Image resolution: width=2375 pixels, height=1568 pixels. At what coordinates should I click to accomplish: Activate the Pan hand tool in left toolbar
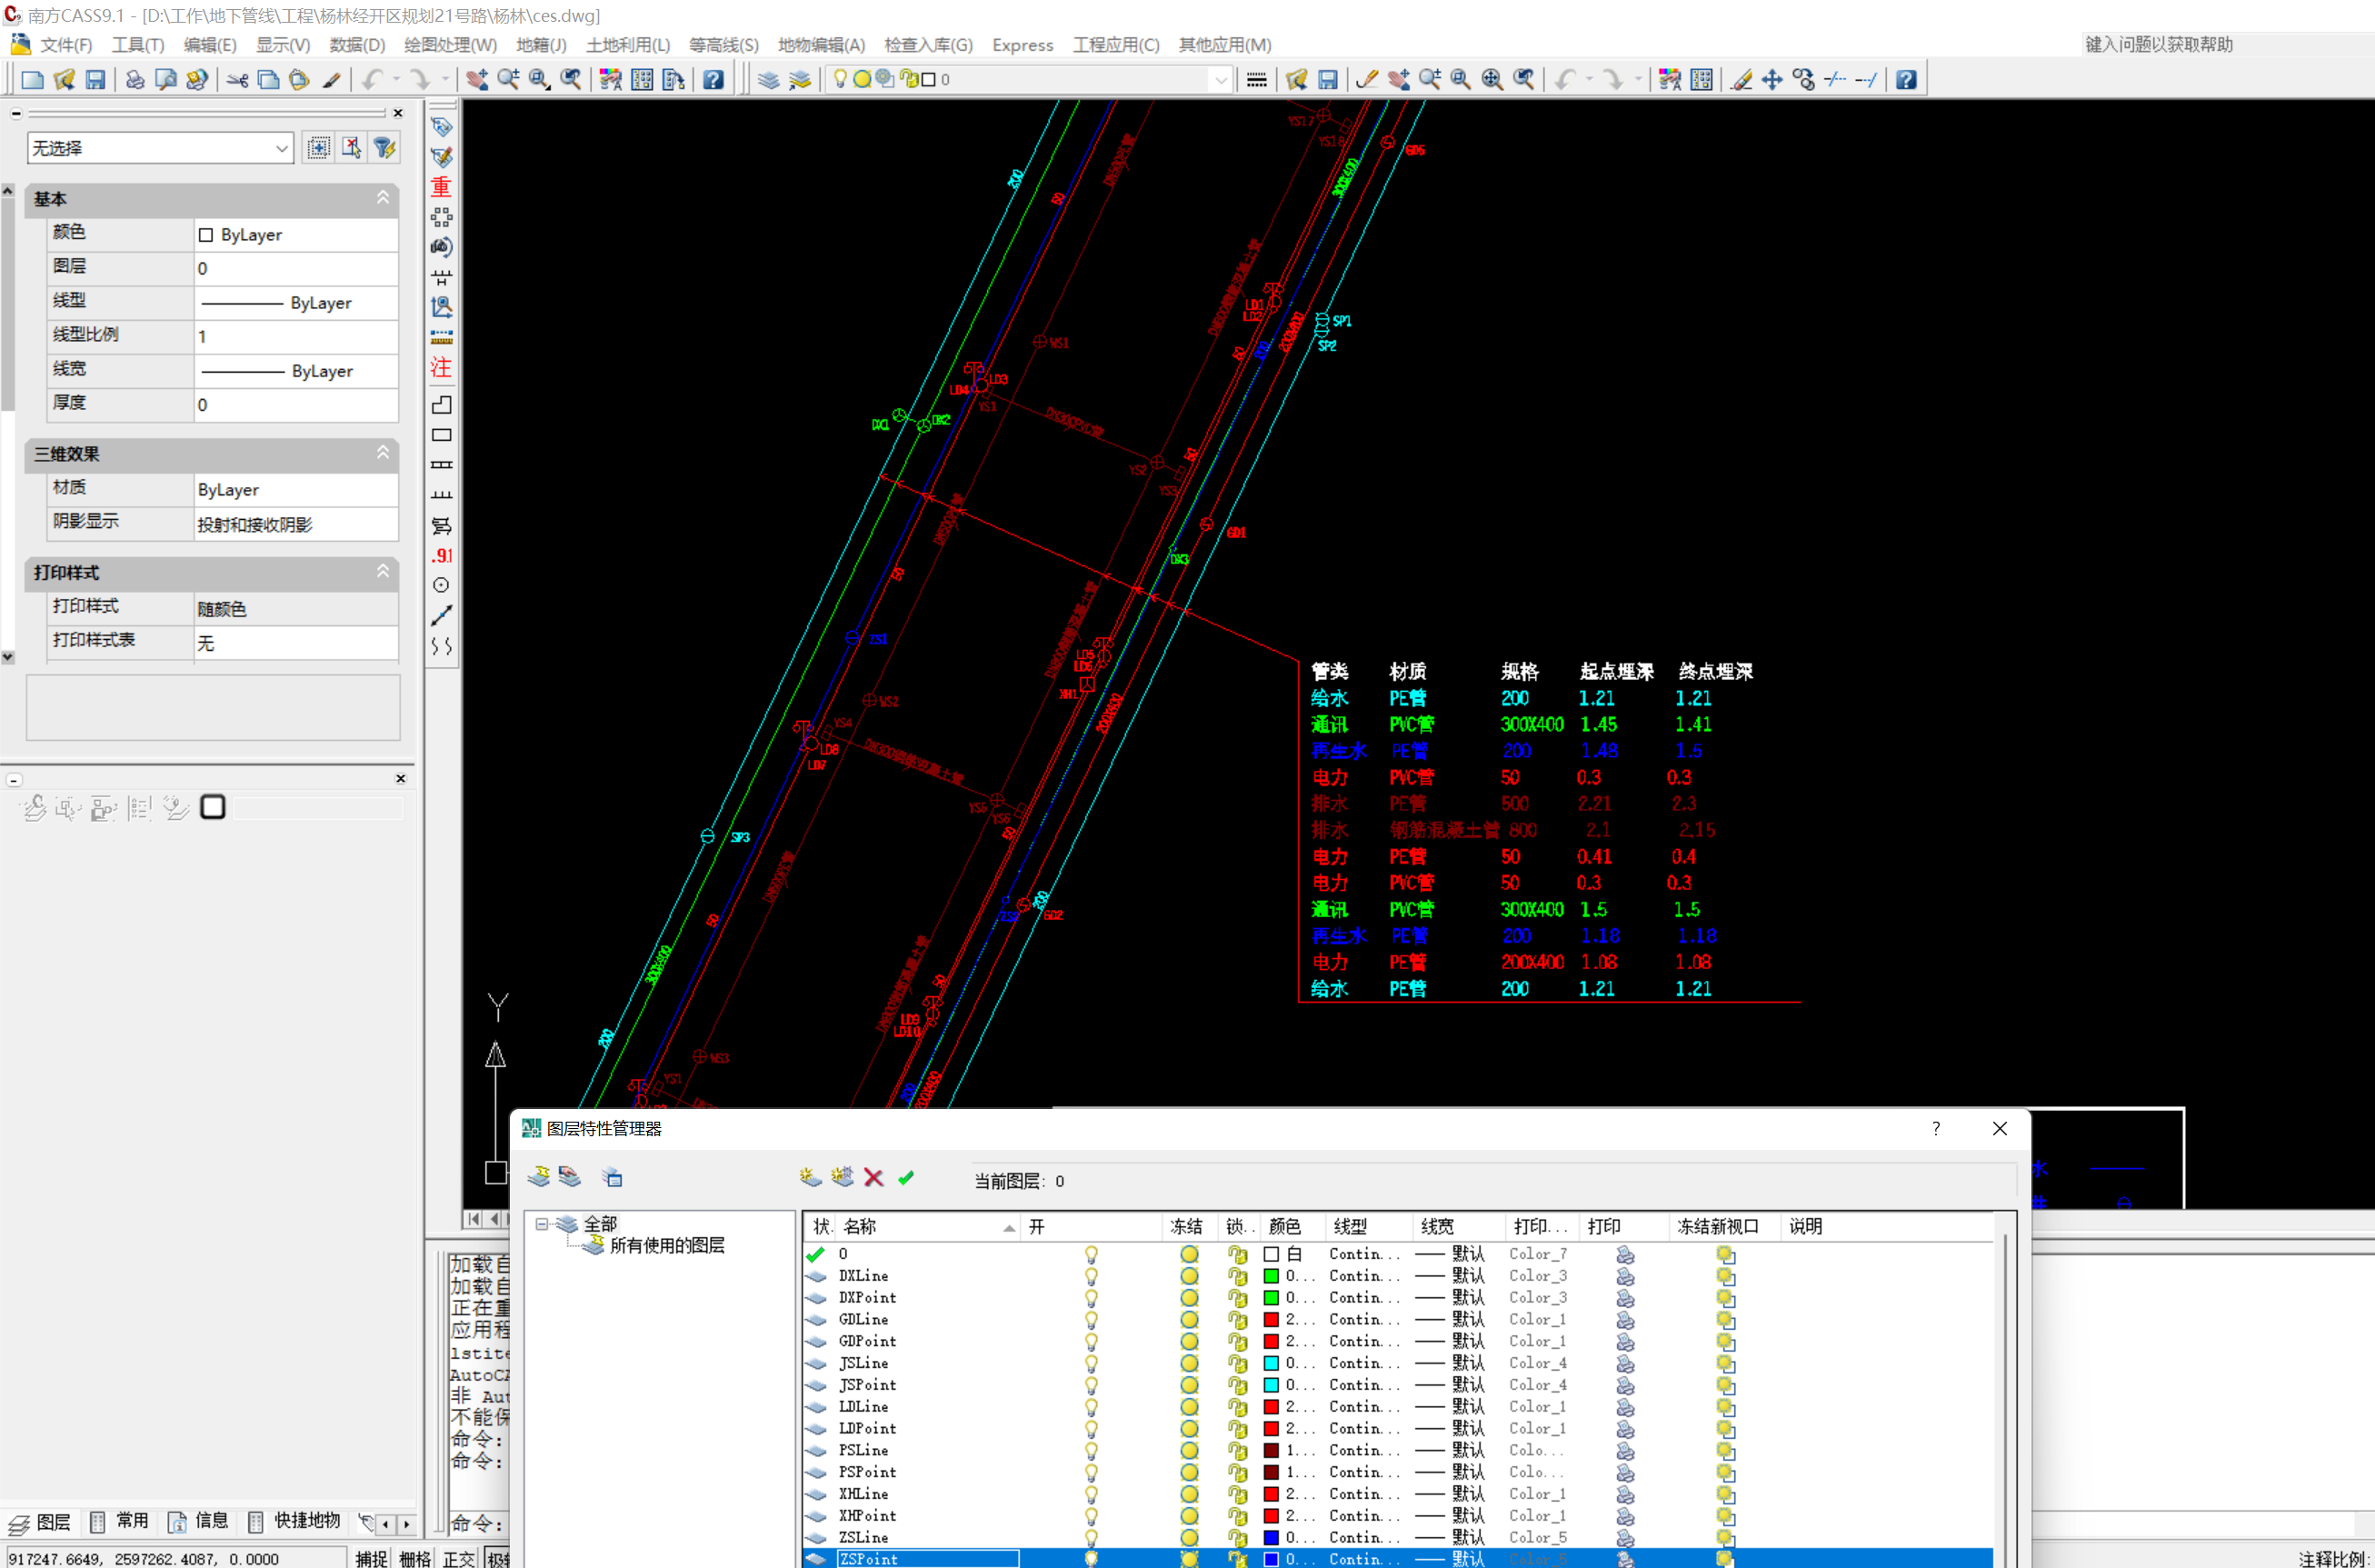click(x=477, y=80)
